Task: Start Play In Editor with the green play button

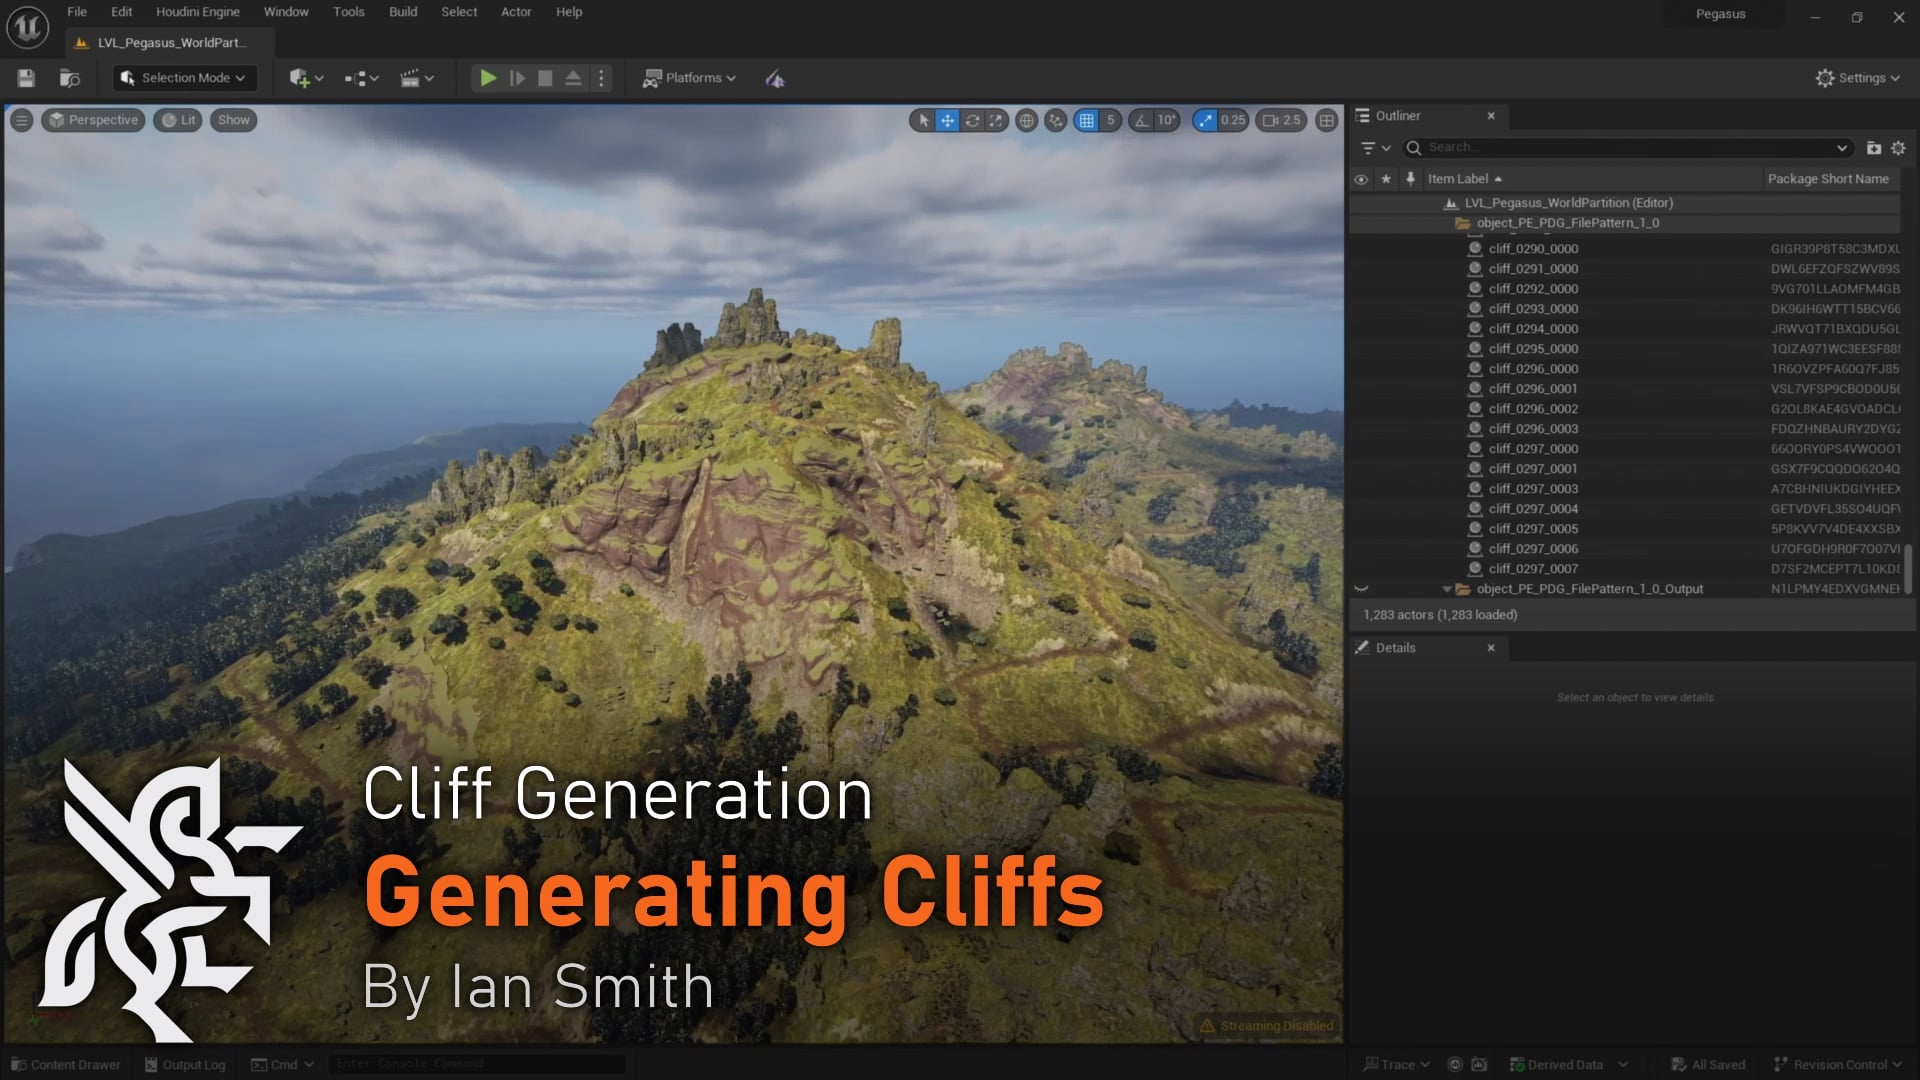Action: [488, 77]
